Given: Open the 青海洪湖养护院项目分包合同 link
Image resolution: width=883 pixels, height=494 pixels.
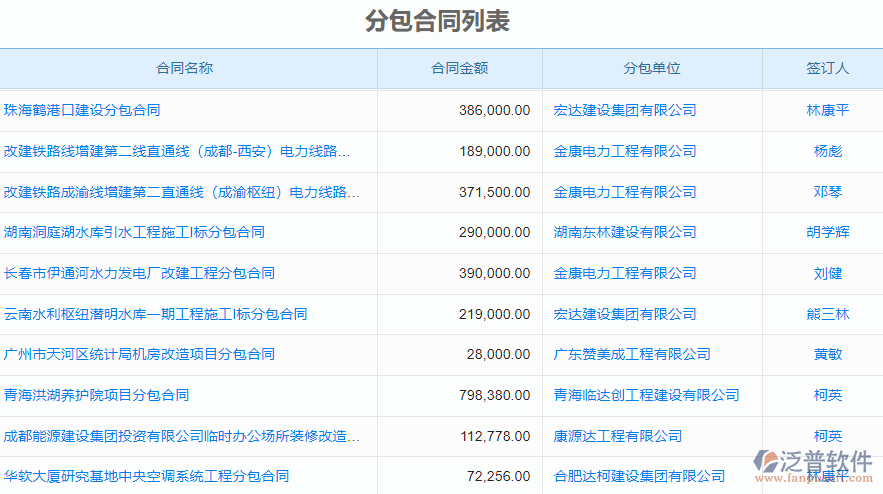Looking at the screenshot, I should [96, 395].
